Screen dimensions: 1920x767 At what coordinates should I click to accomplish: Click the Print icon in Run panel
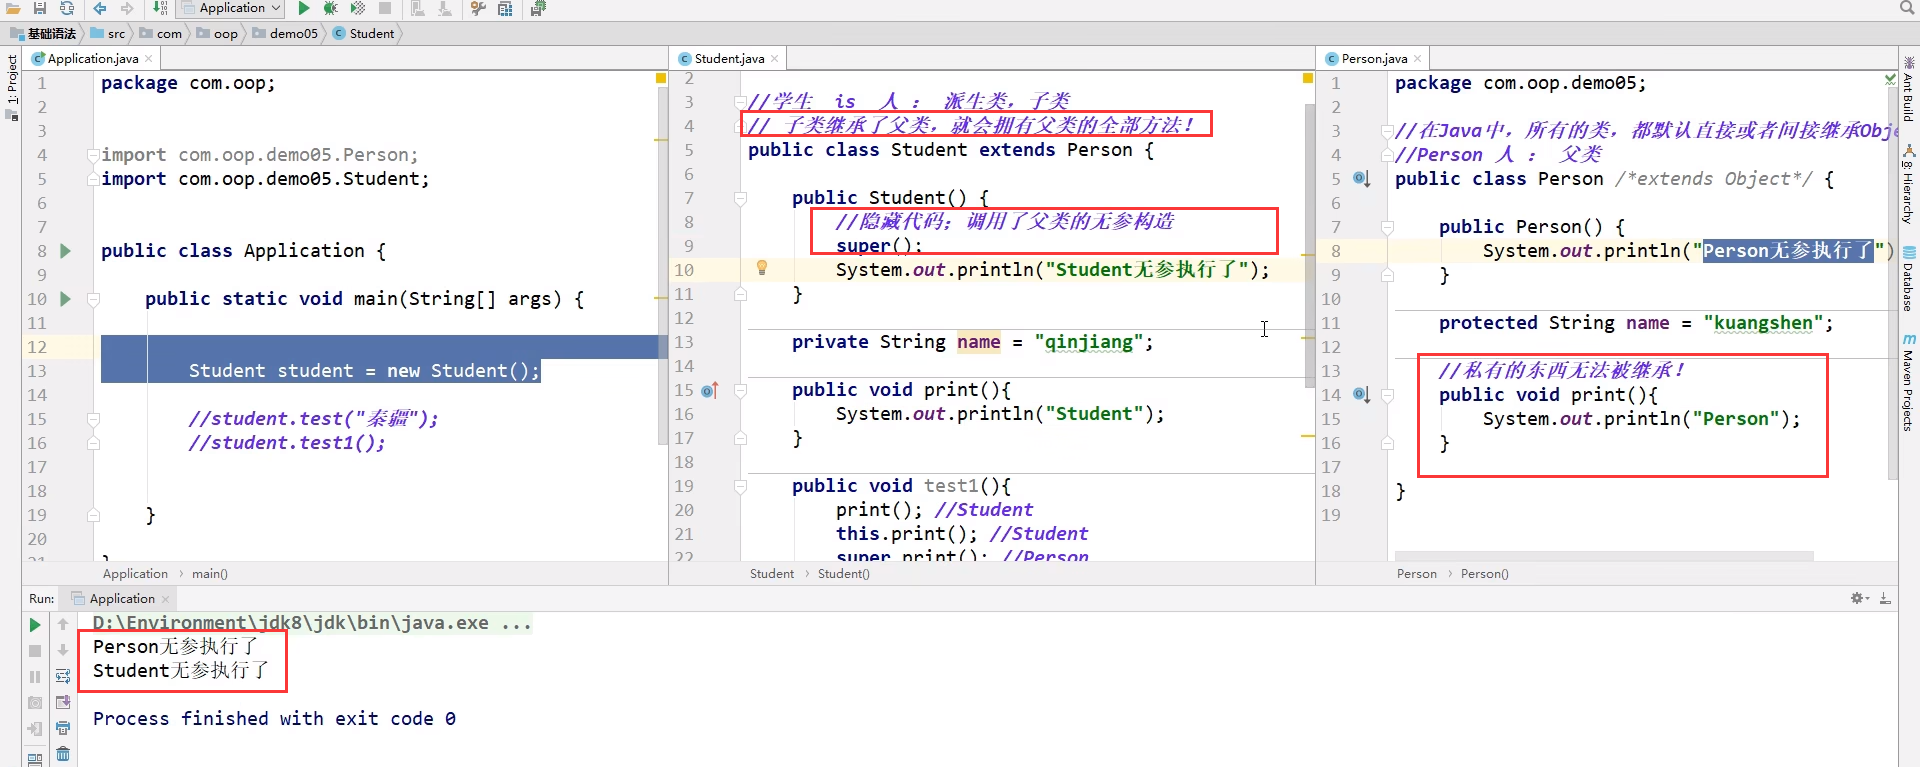(x=63, y=728)
